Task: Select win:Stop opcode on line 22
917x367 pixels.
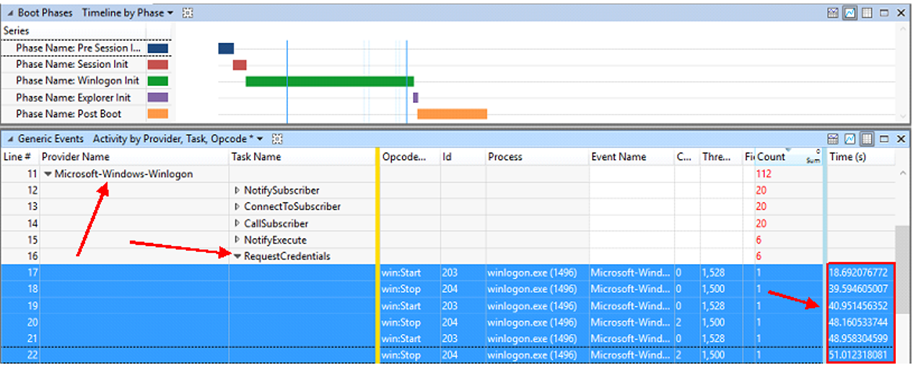Action: 401,355
